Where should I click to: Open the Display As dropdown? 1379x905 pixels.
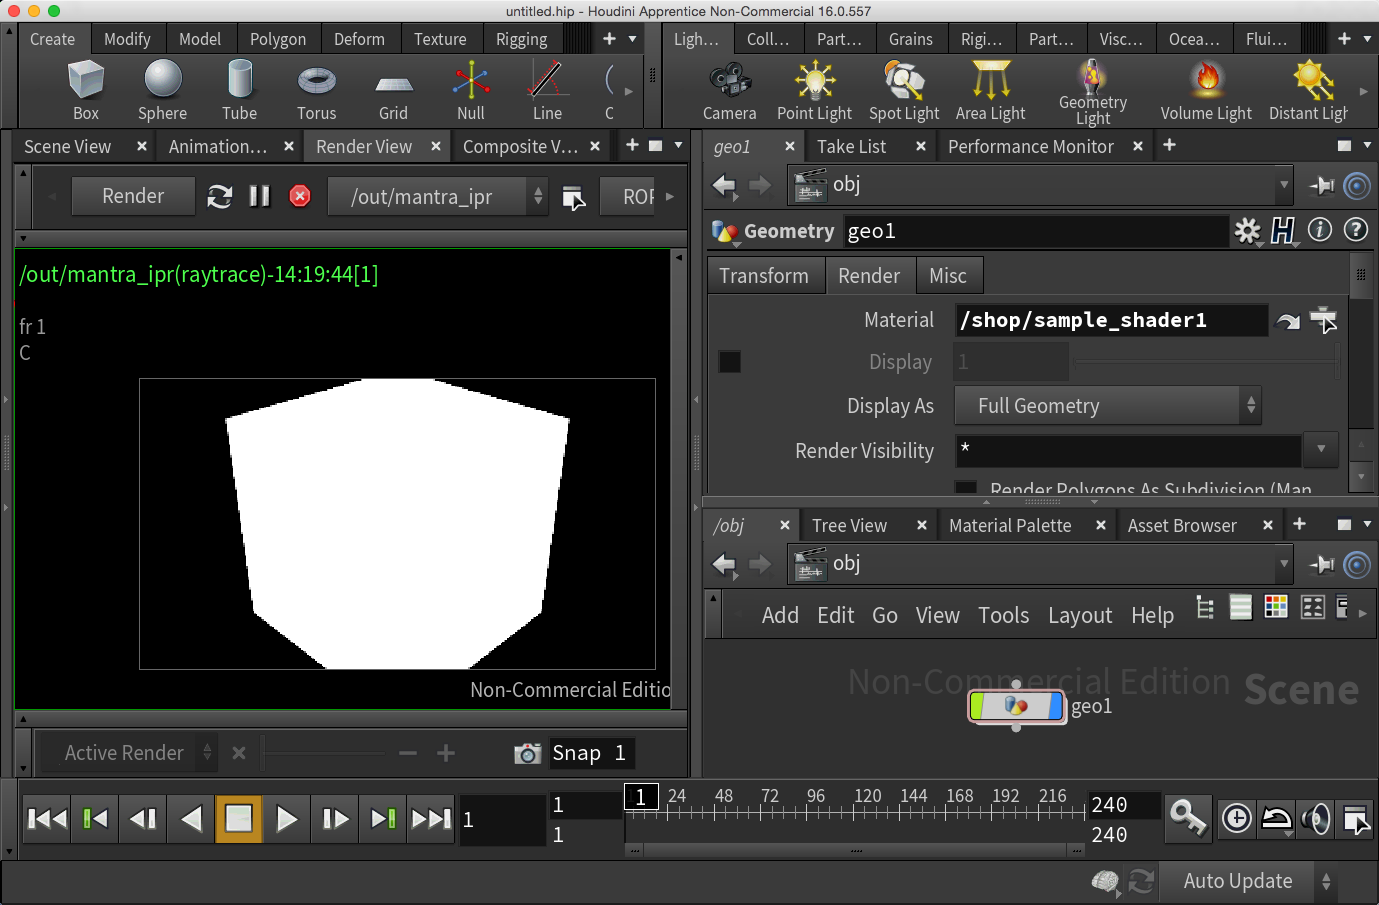point(1106,406)
